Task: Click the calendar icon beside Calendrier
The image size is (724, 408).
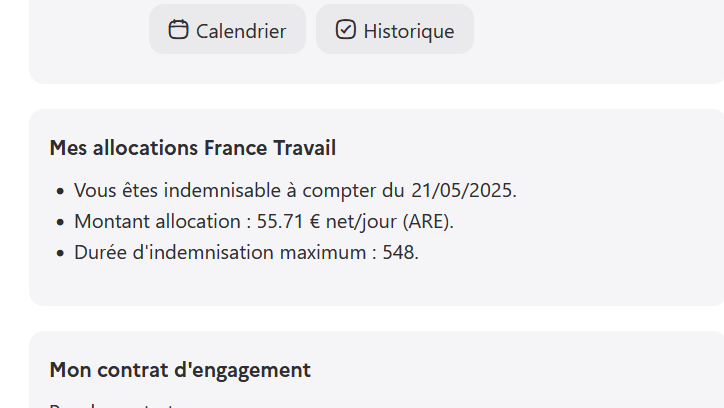Action: click(x=178, y=30)
